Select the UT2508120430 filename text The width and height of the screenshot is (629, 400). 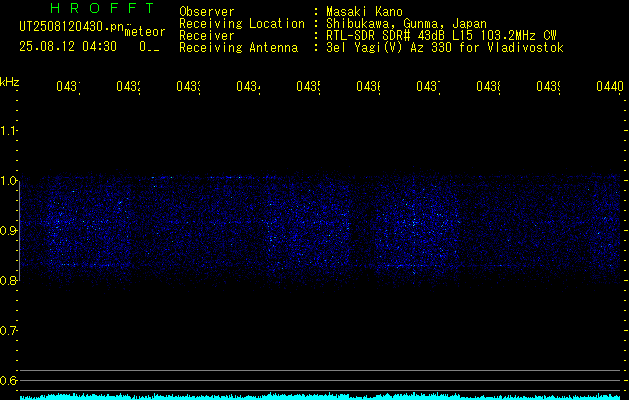[x=71, y=26]
